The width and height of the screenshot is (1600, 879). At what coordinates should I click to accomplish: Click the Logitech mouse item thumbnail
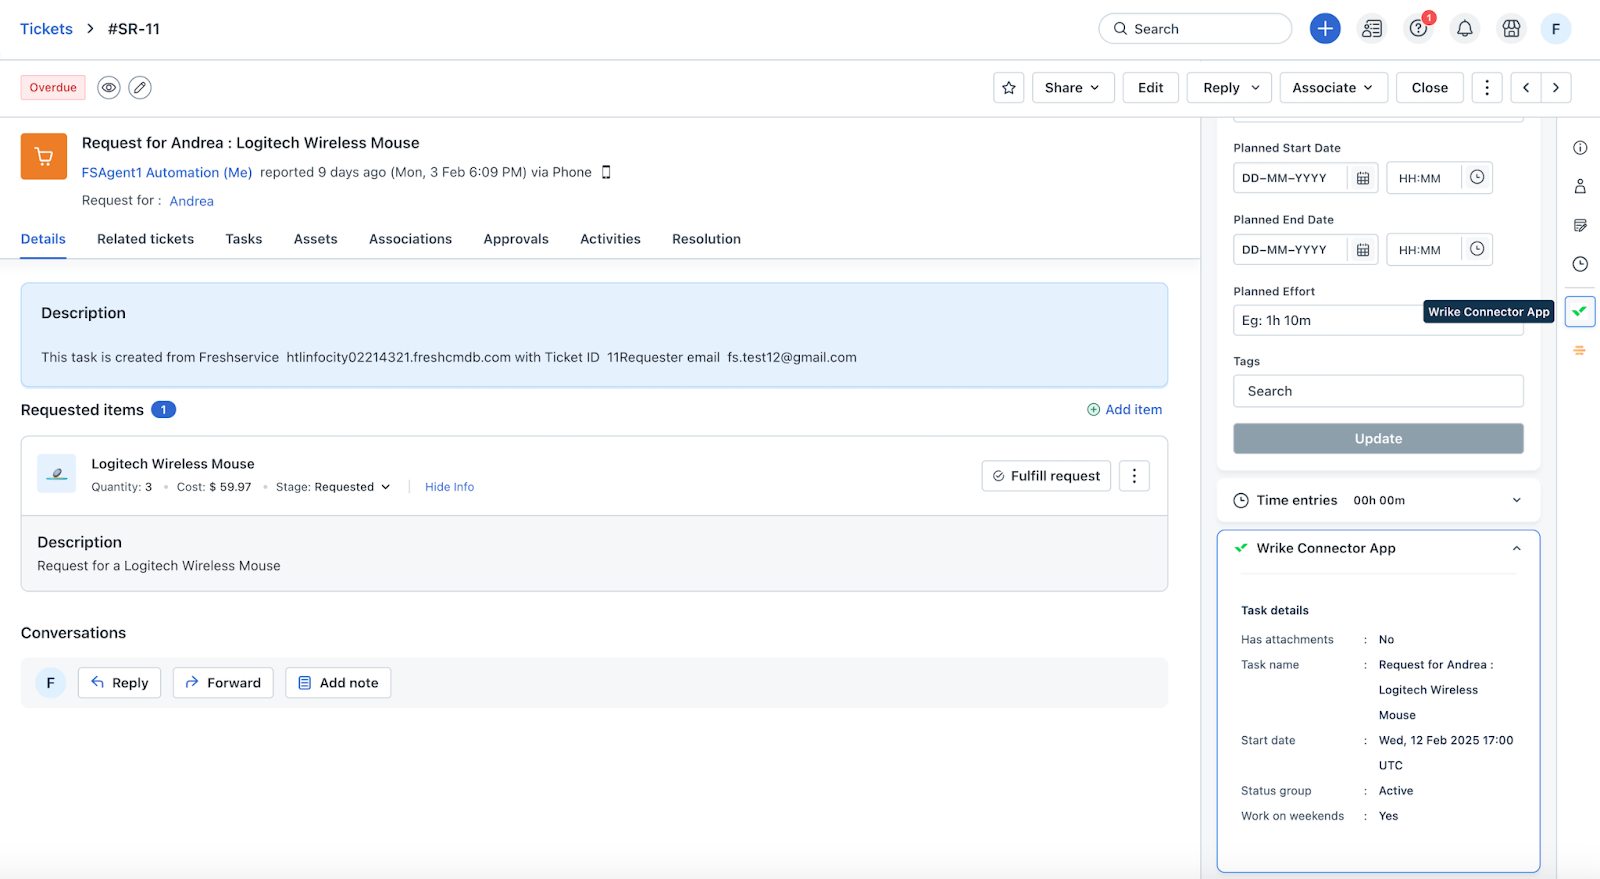click(x=57, y=474)
